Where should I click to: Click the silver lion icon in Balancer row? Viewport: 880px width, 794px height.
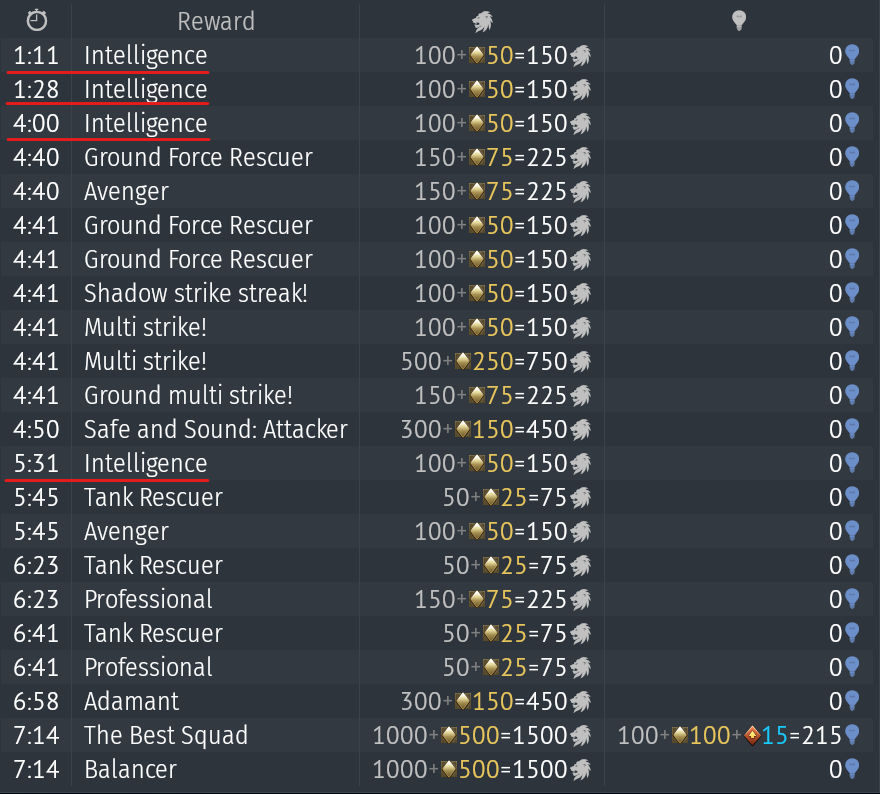point(581,769)
